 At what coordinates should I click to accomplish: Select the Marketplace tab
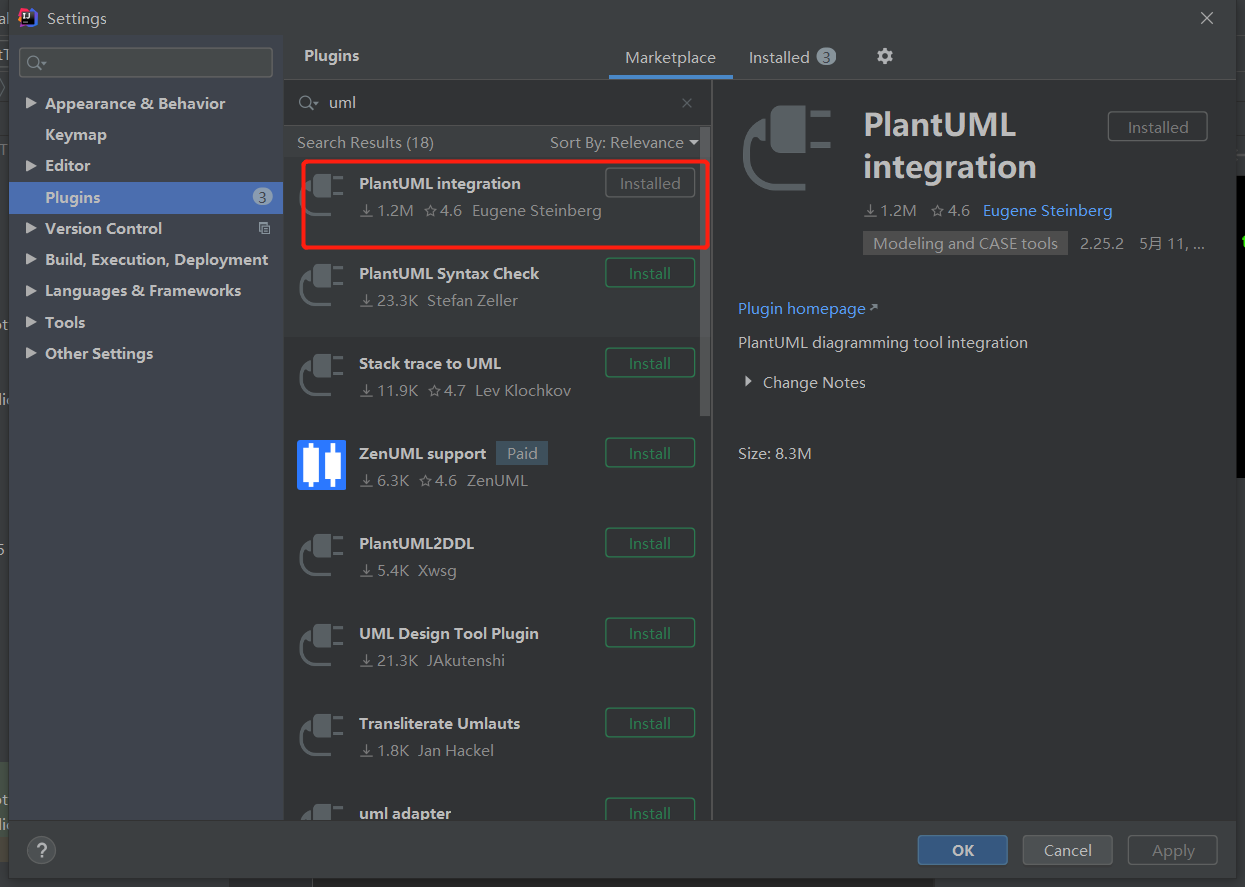pyautogui.click(x=670, y=57)
